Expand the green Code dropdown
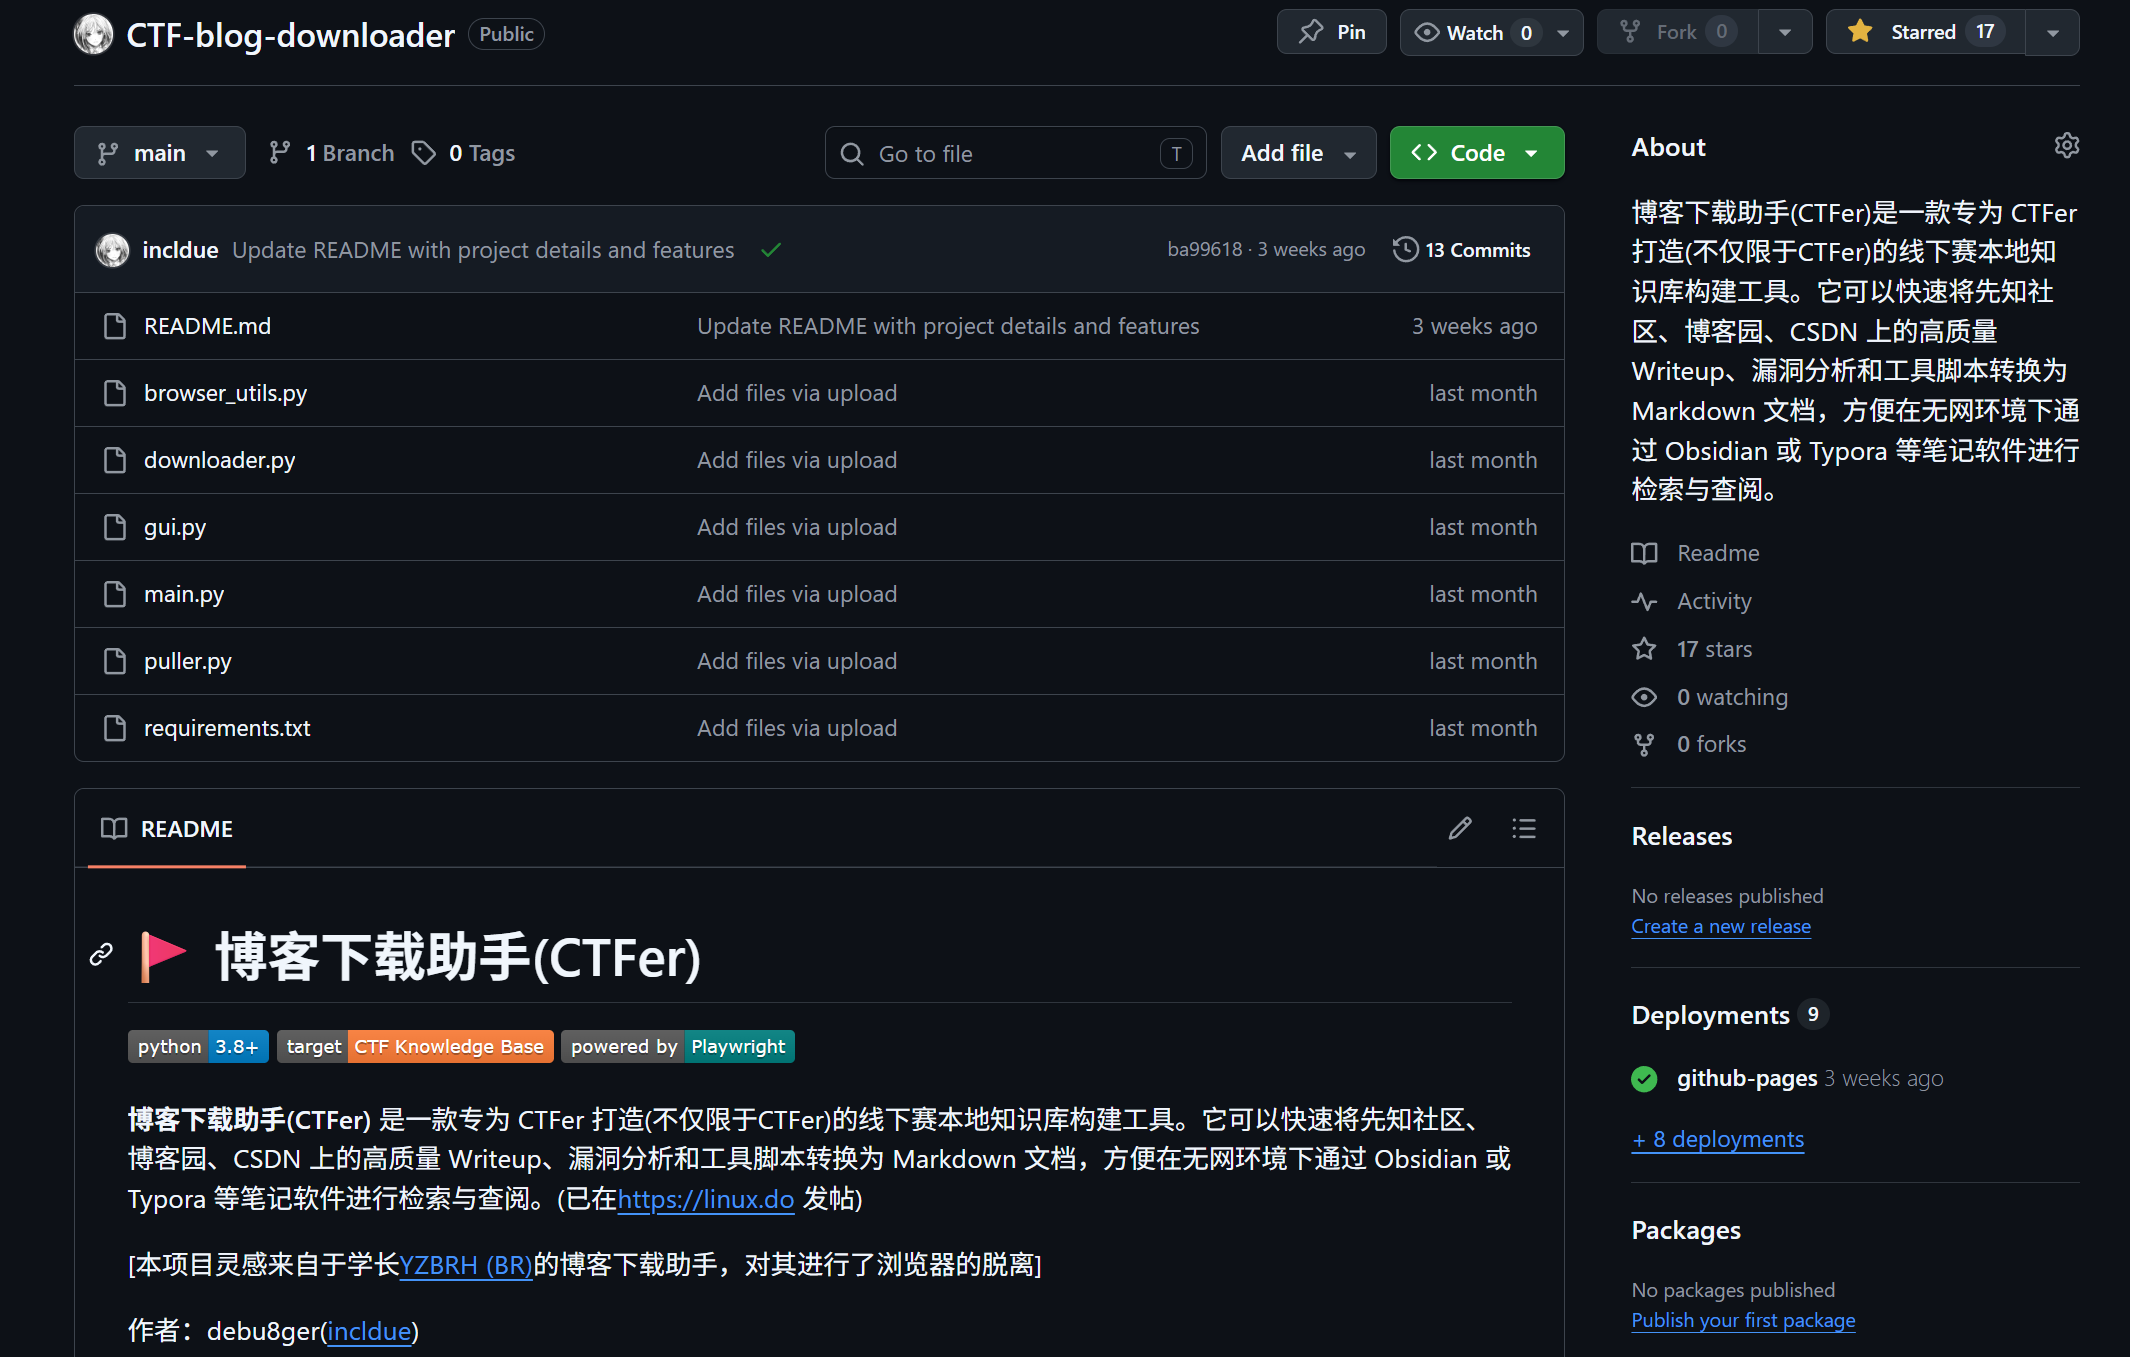Image resolution: width=2130 pixels, height=1357 pixels. pos(1476,153)
